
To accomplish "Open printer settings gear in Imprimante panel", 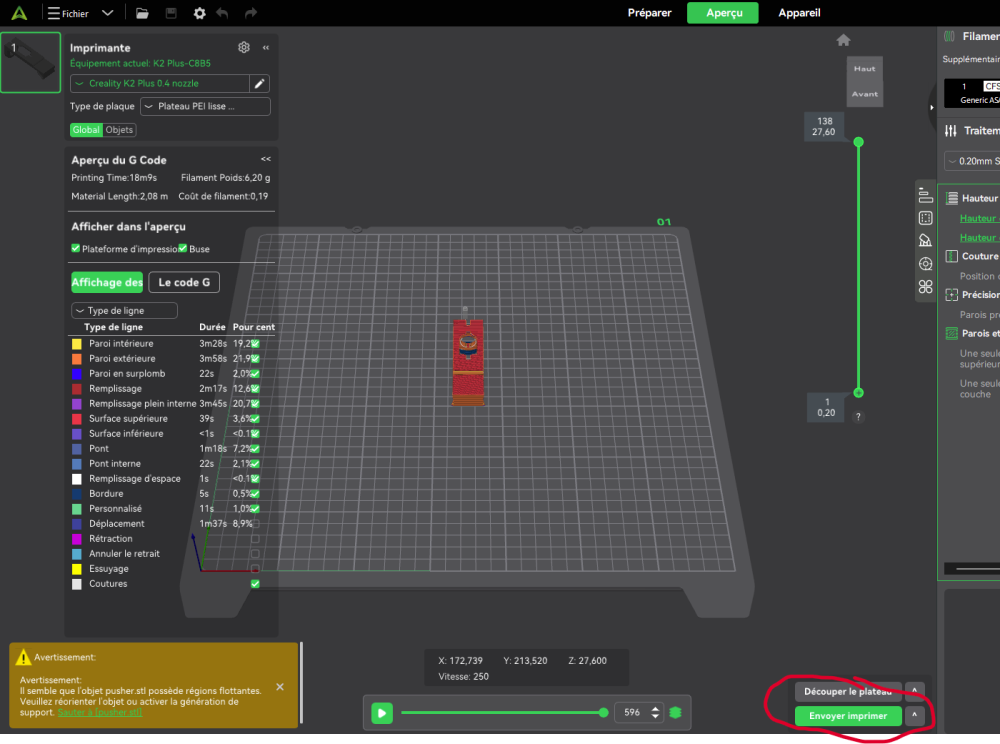I will [x=244, y=47].
